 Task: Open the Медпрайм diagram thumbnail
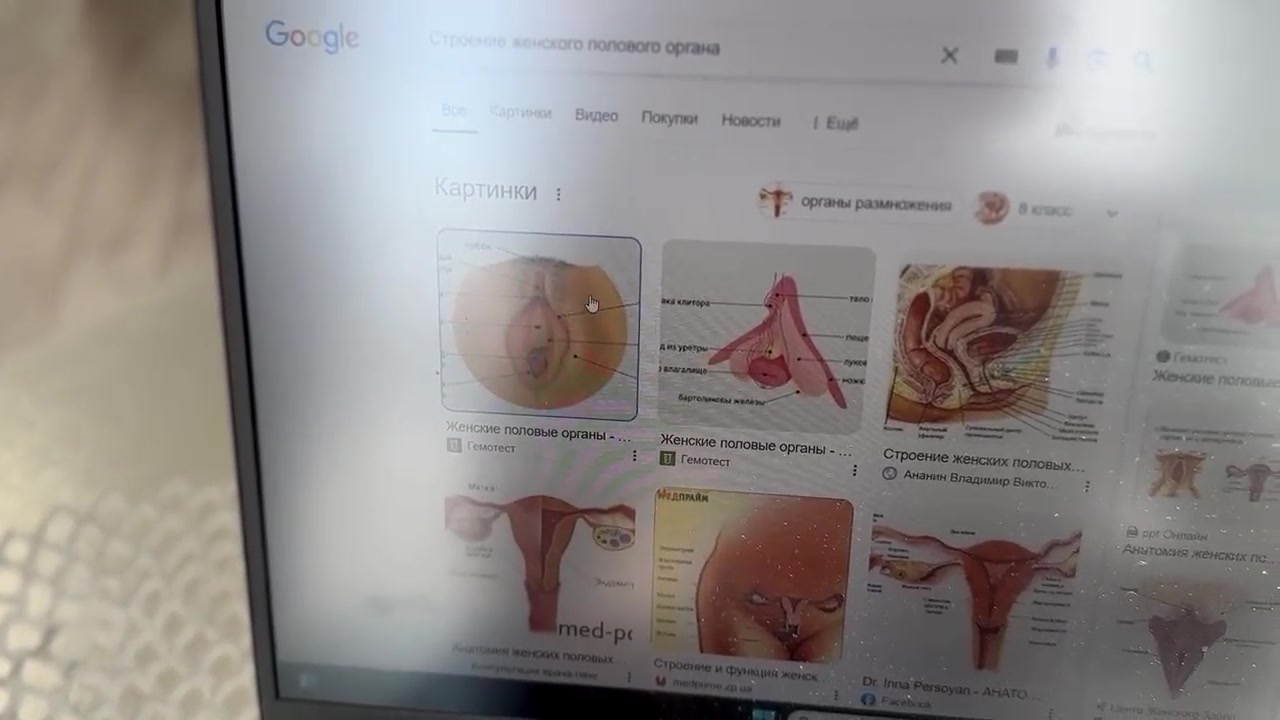point(753,573)
